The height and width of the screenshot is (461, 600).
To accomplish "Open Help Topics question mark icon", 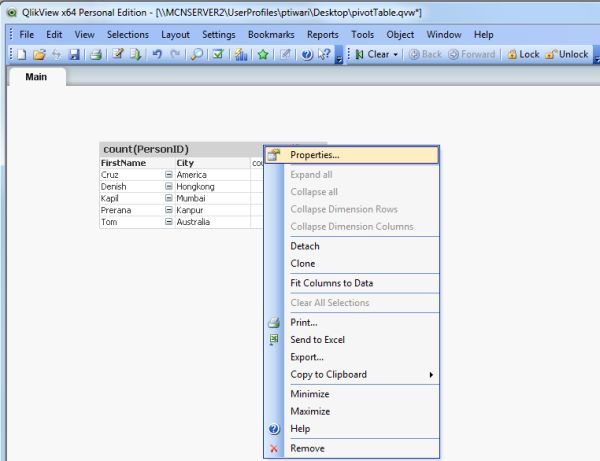I will [x=307, y=55].
